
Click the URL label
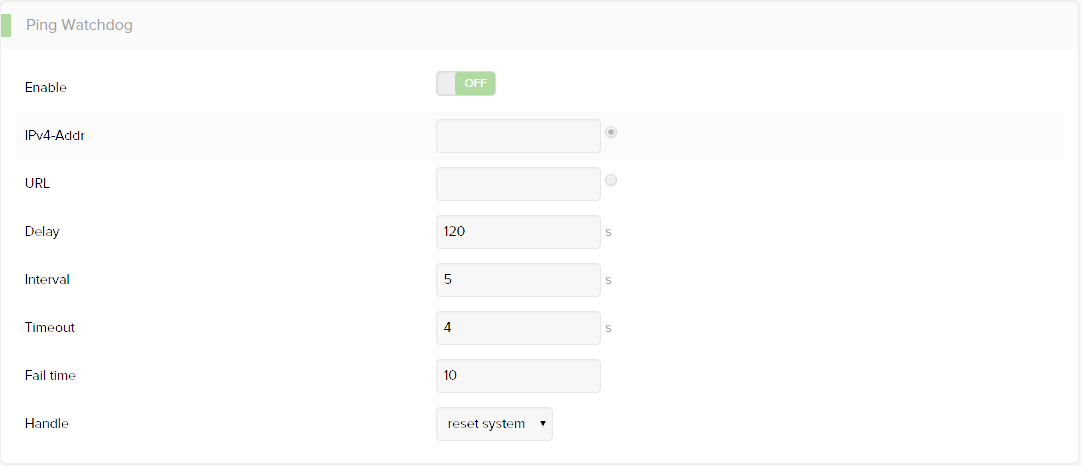pos(37,184)
